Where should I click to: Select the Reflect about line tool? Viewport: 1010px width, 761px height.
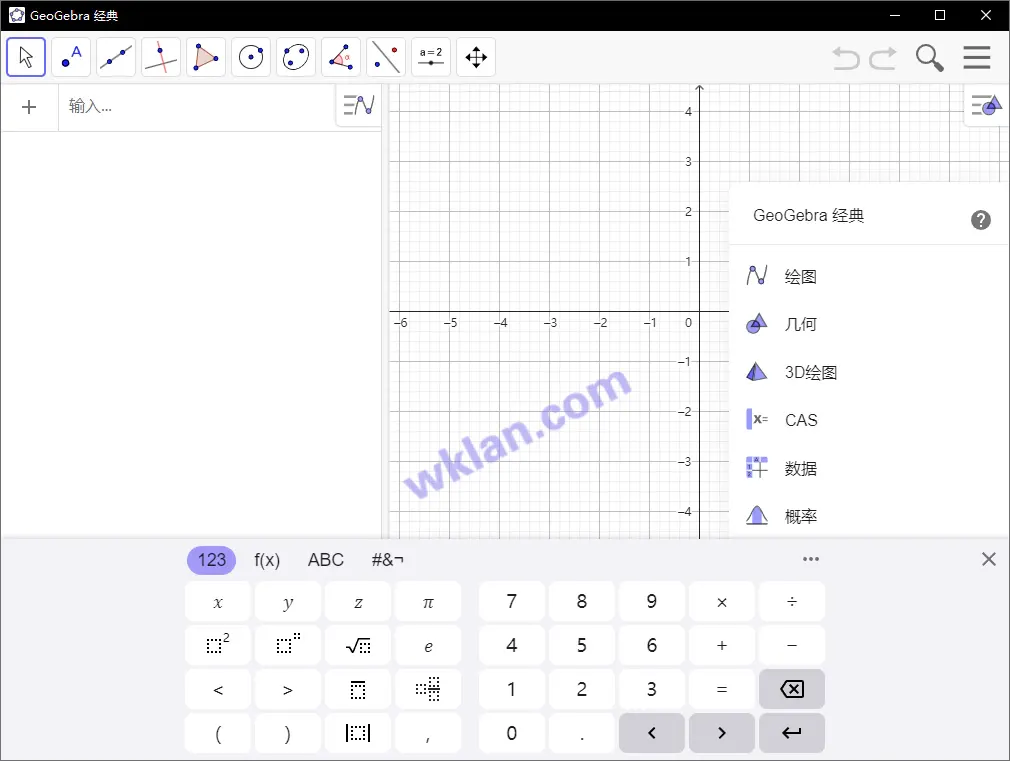pyautogui.click(x=386, y=57)
